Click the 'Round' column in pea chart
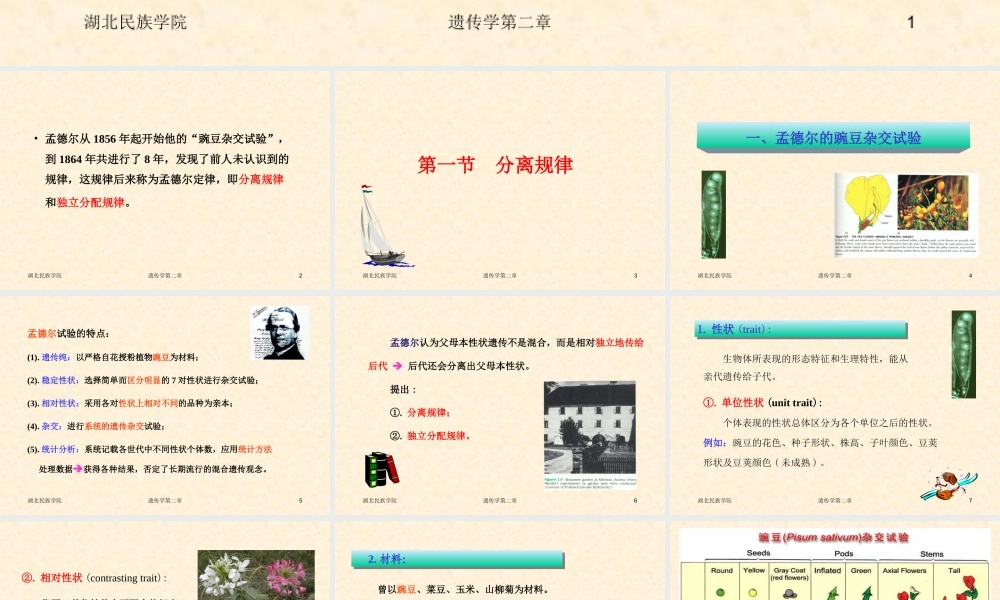This screenshot has height=600, width=1000. click(x=721, y=581)
